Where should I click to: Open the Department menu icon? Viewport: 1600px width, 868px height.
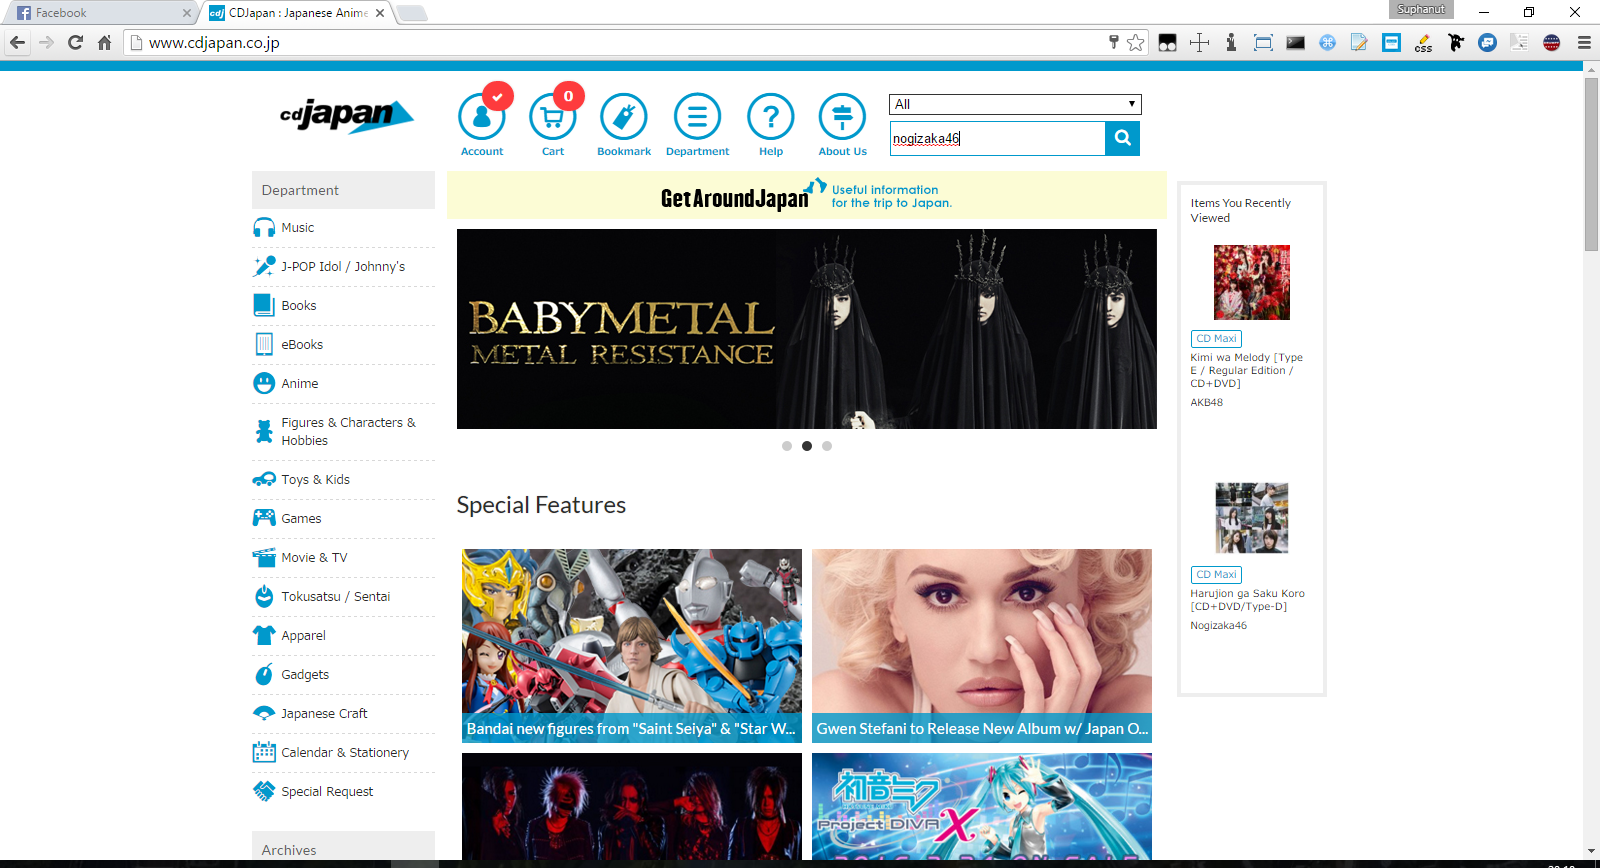click(x=697, y=118)
